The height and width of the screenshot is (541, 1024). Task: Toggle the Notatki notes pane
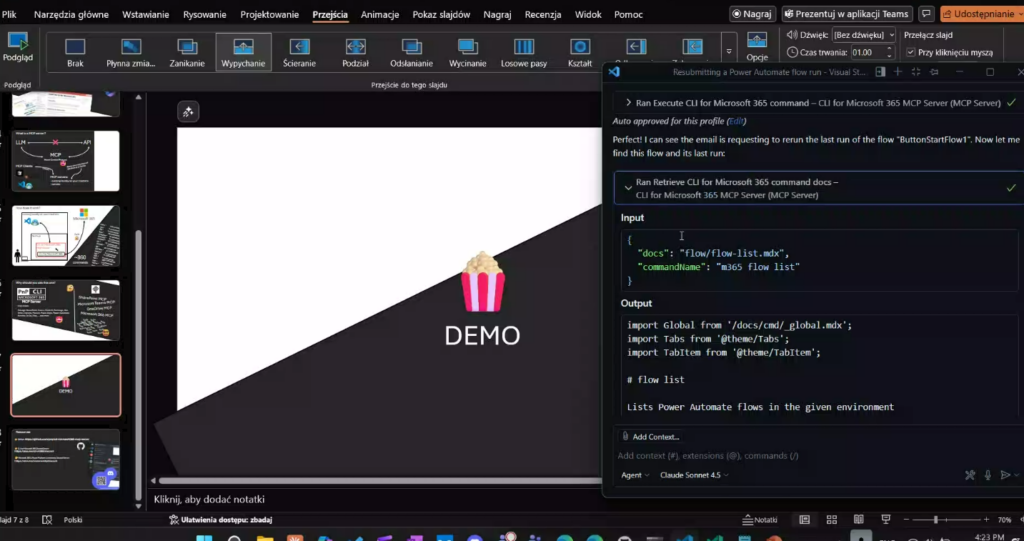[x=760, y=520]
